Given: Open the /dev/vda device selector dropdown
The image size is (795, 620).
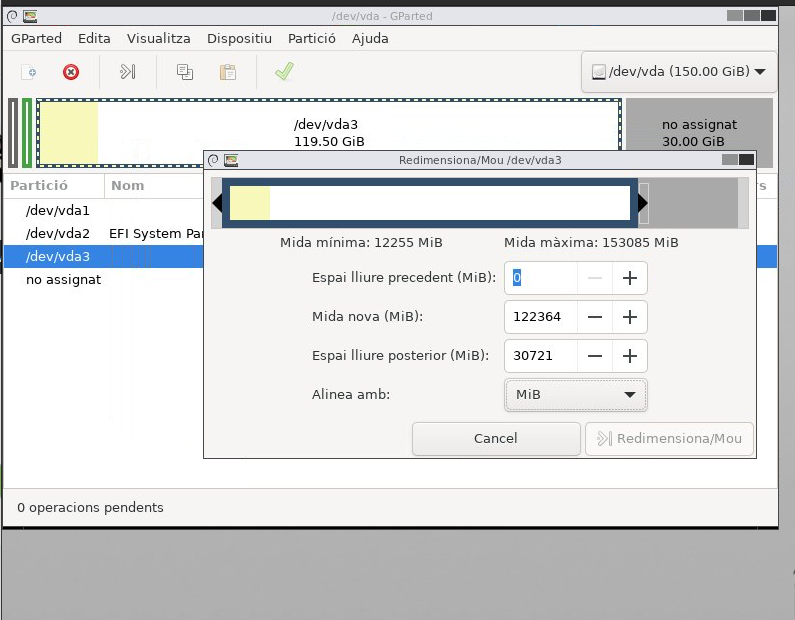Looking at the screenshot, I should click(679, 72).
